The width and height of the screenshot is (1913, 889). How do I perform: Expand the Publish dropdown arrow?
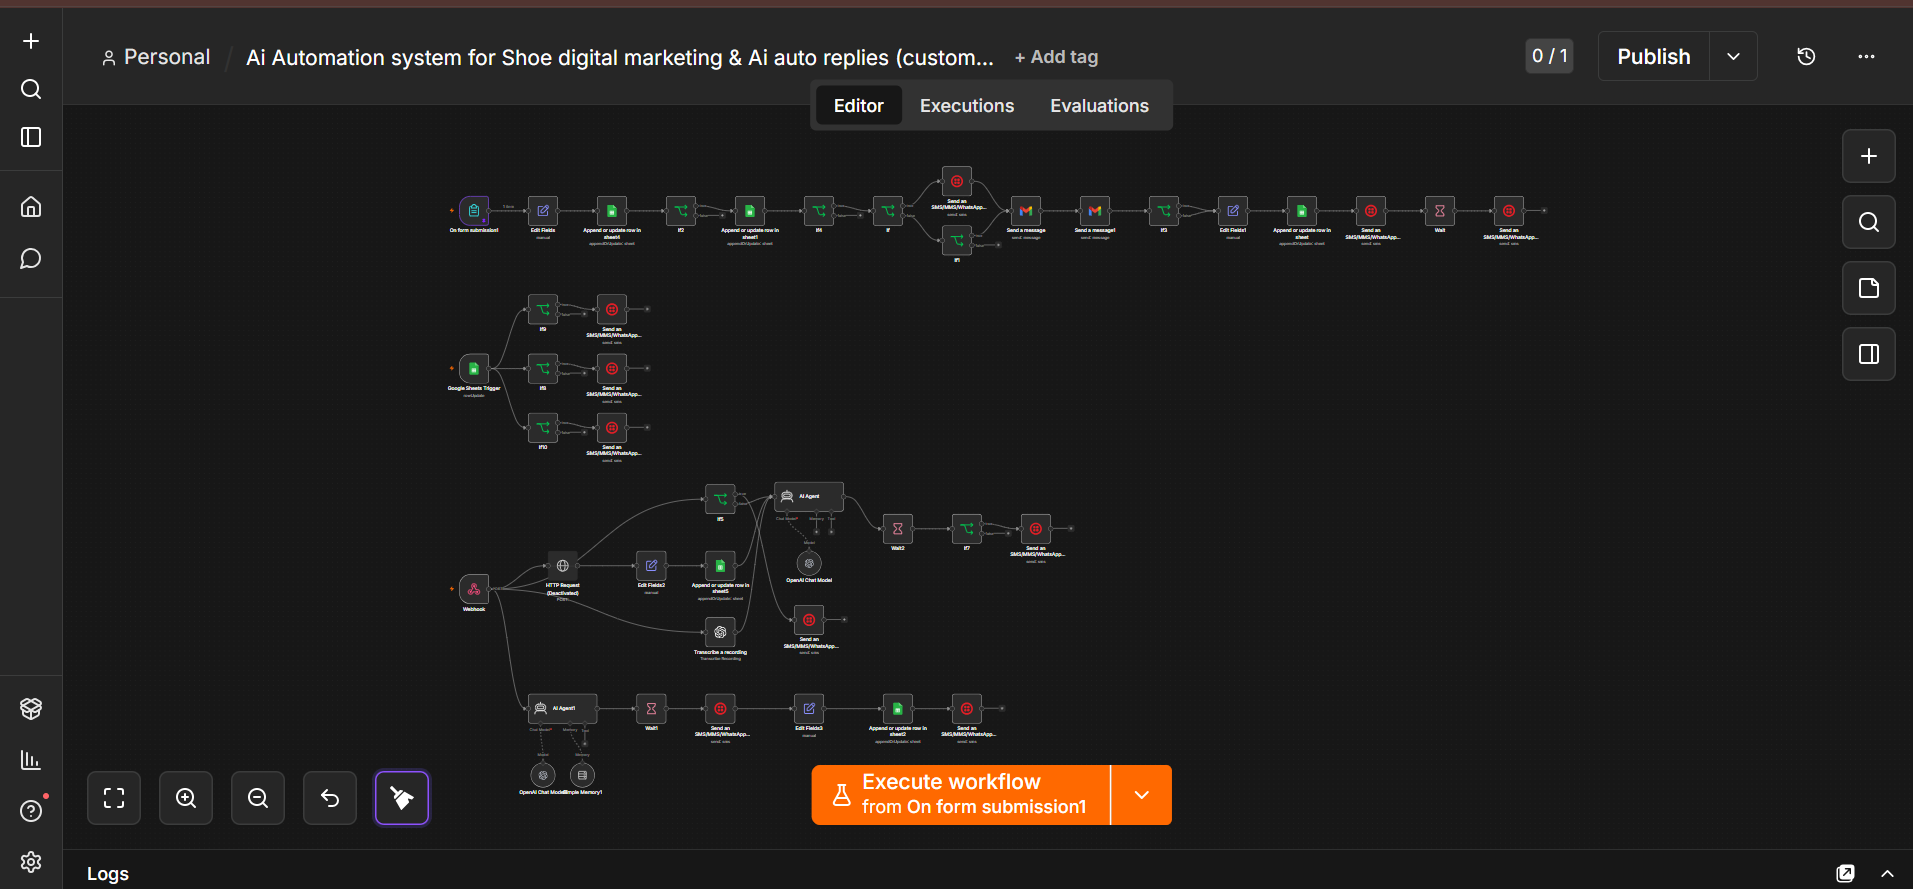pos(1734,57)
